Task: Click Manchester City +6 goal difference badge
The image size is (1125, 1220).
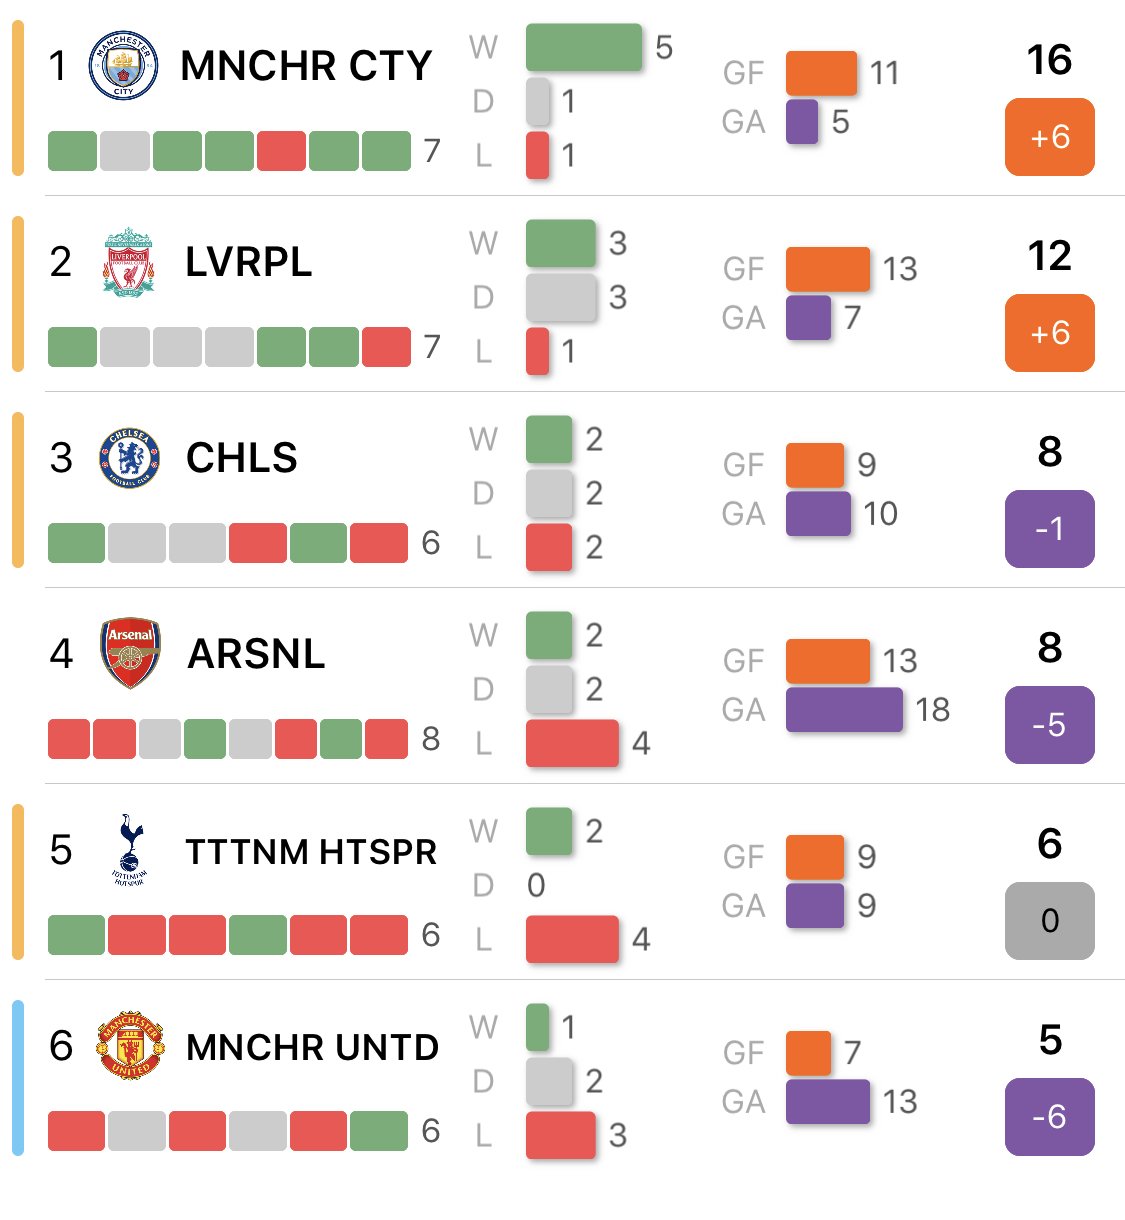Action: tap(1049, 137)
